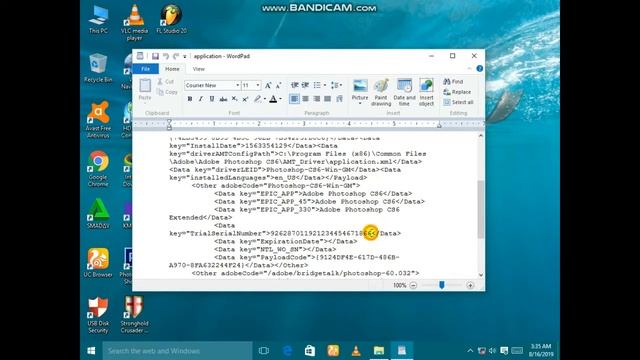The width and height of the screenshot is (640, 360).
Task: Toggle underline formatting
Action: [212, 99]
